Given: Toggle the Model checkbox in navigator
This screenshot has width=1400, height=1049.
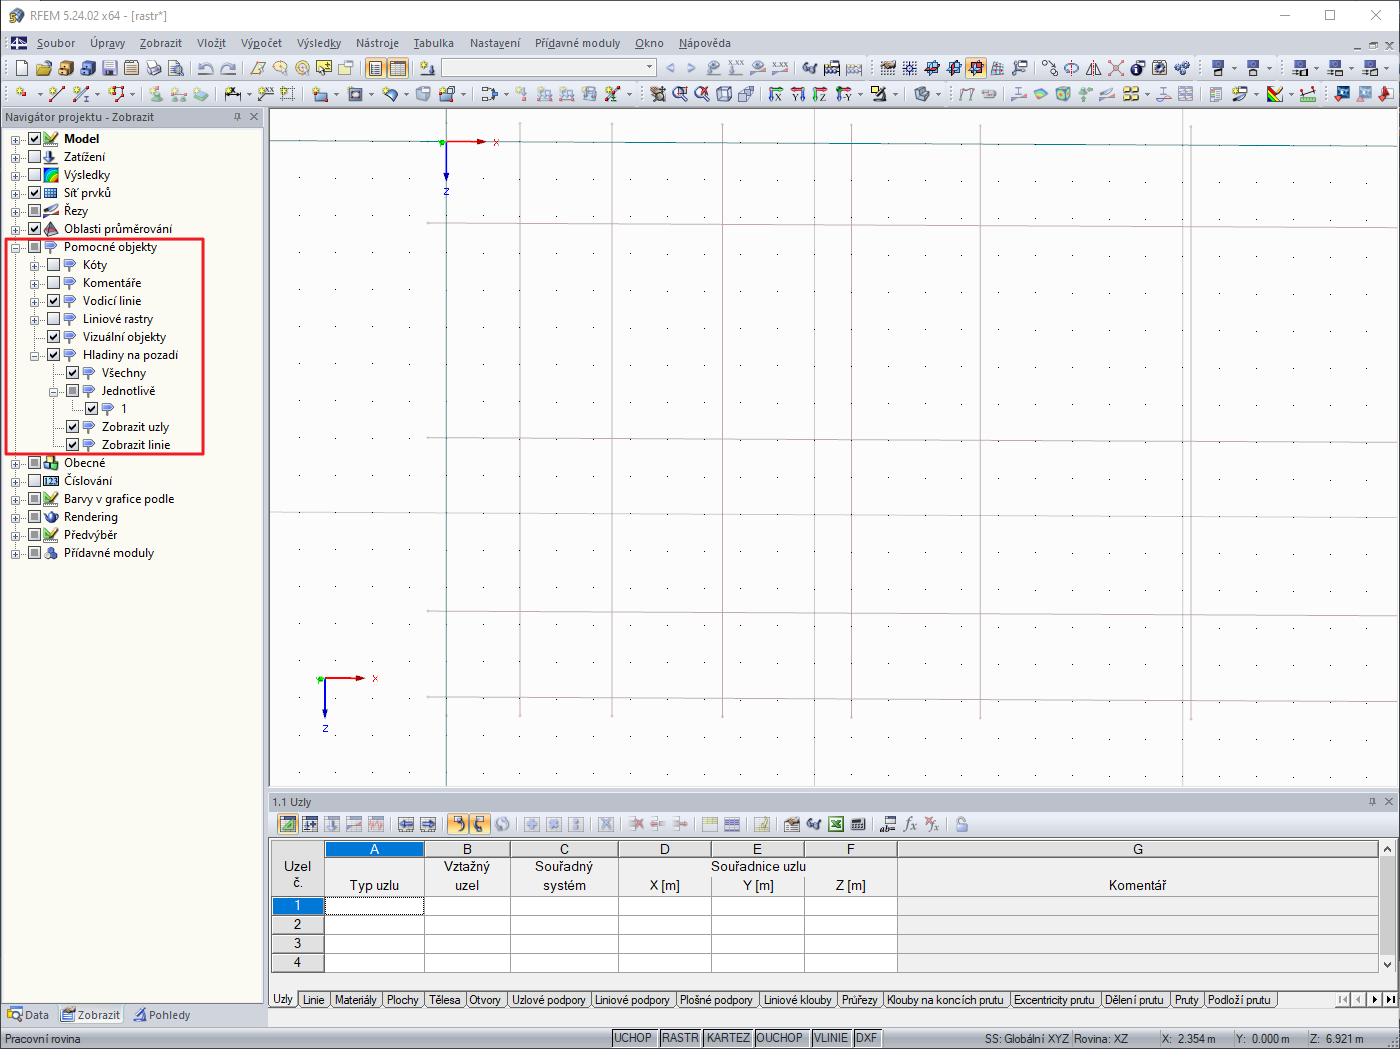Looking at the screenshot, I should pyautogui.click(x=35, y=139).
